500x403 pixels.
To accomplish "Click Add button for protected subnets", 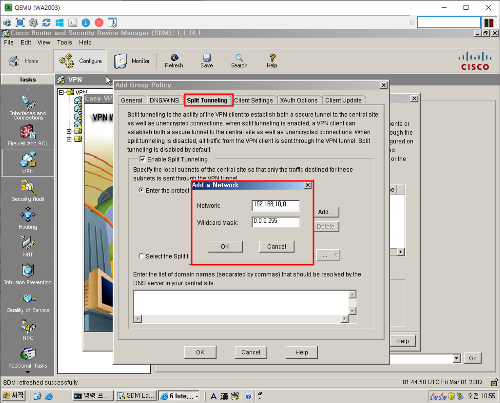I will (326, 212).
